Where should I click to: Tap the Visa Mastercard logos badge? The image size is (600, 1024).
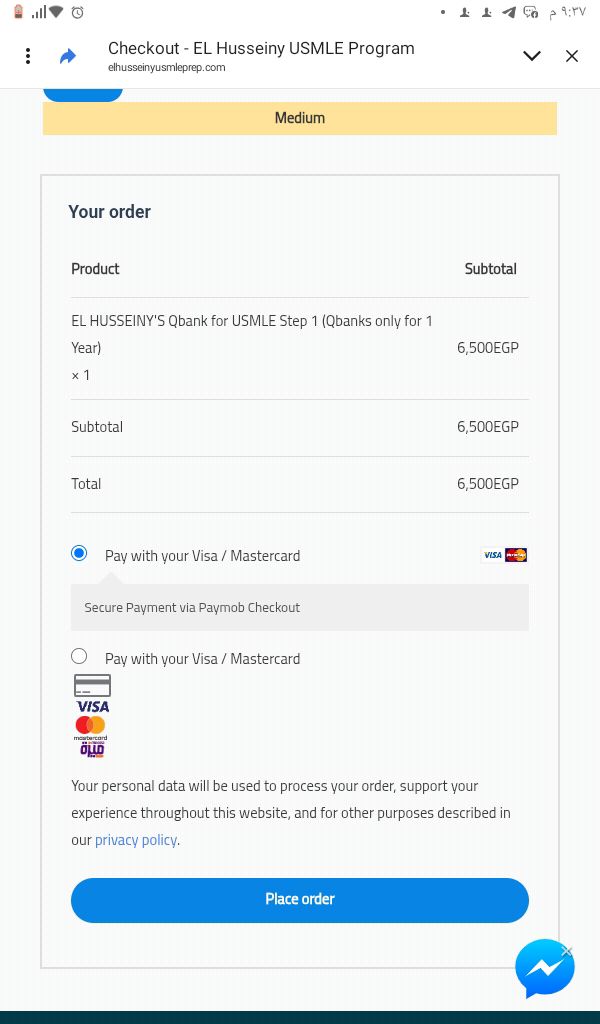tap(504, 555)
